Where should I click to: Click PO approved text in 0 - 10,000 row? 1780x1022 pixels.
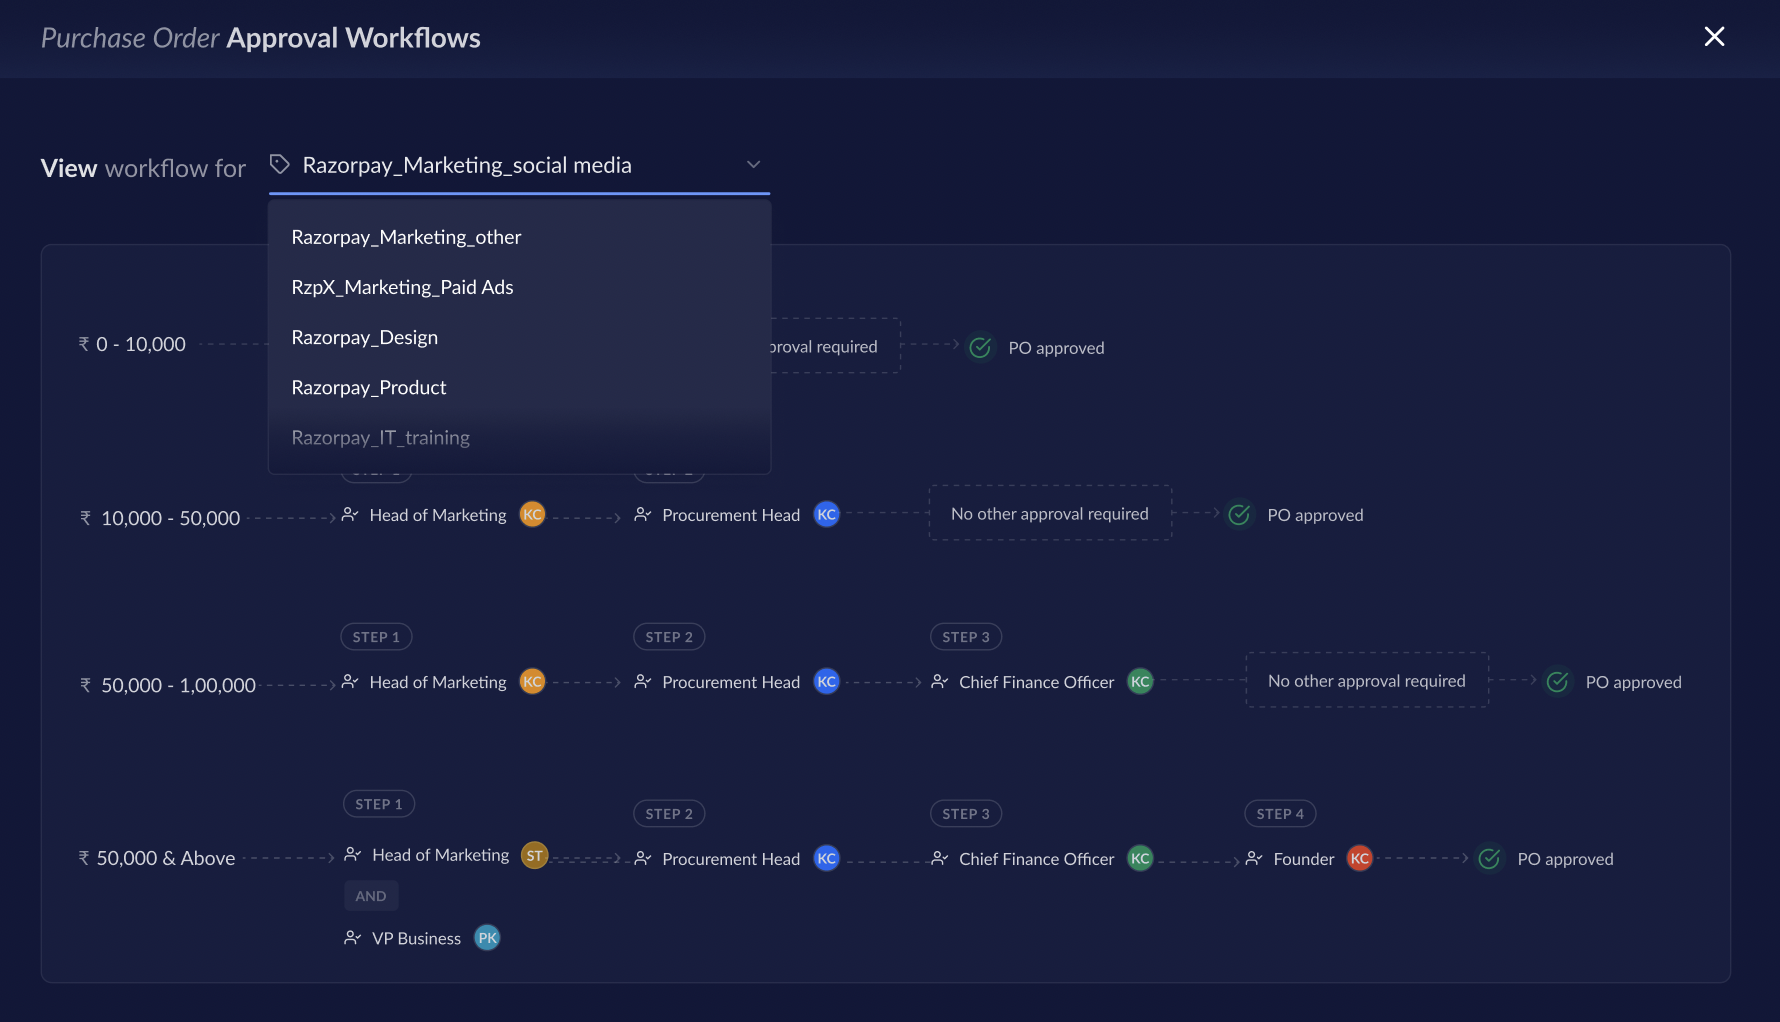pyautogui.click(x=1056, y=348)
